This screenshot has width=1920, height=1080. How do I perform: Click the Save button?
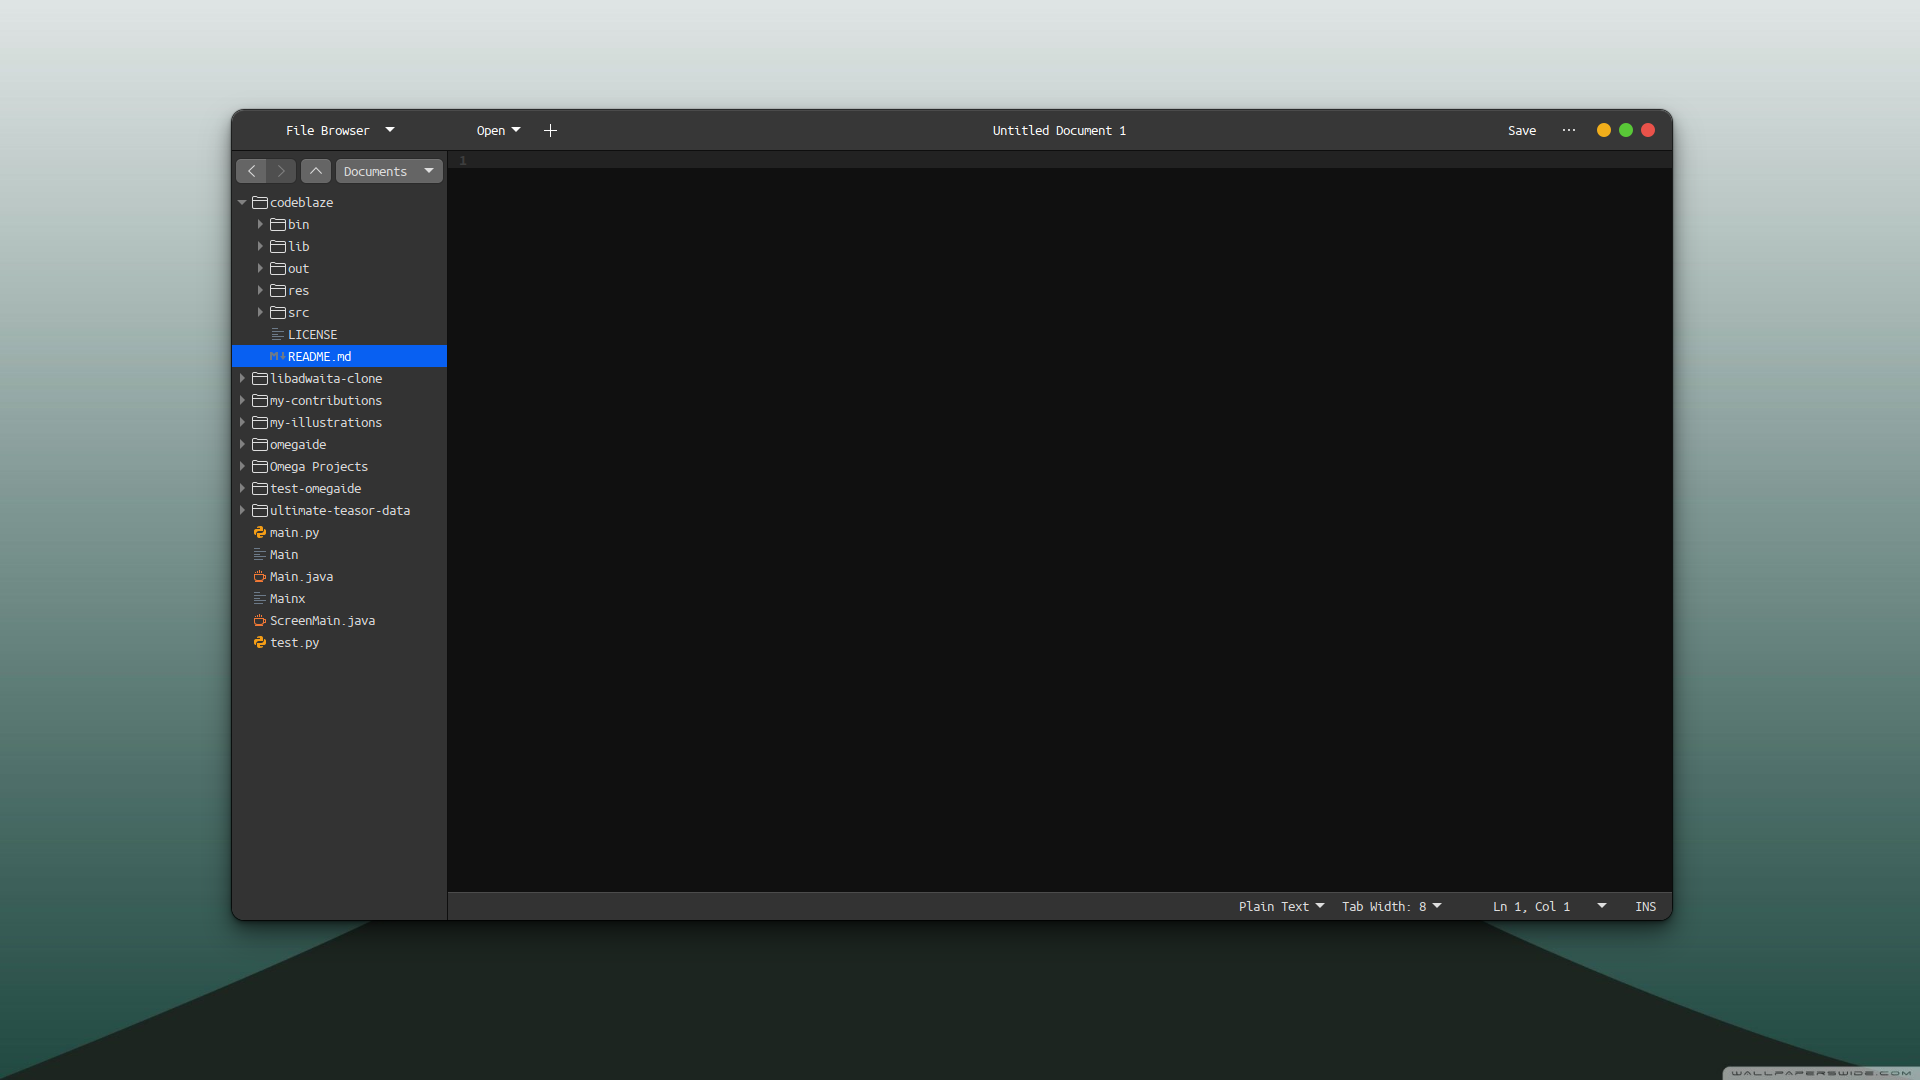click(1521, 131)
